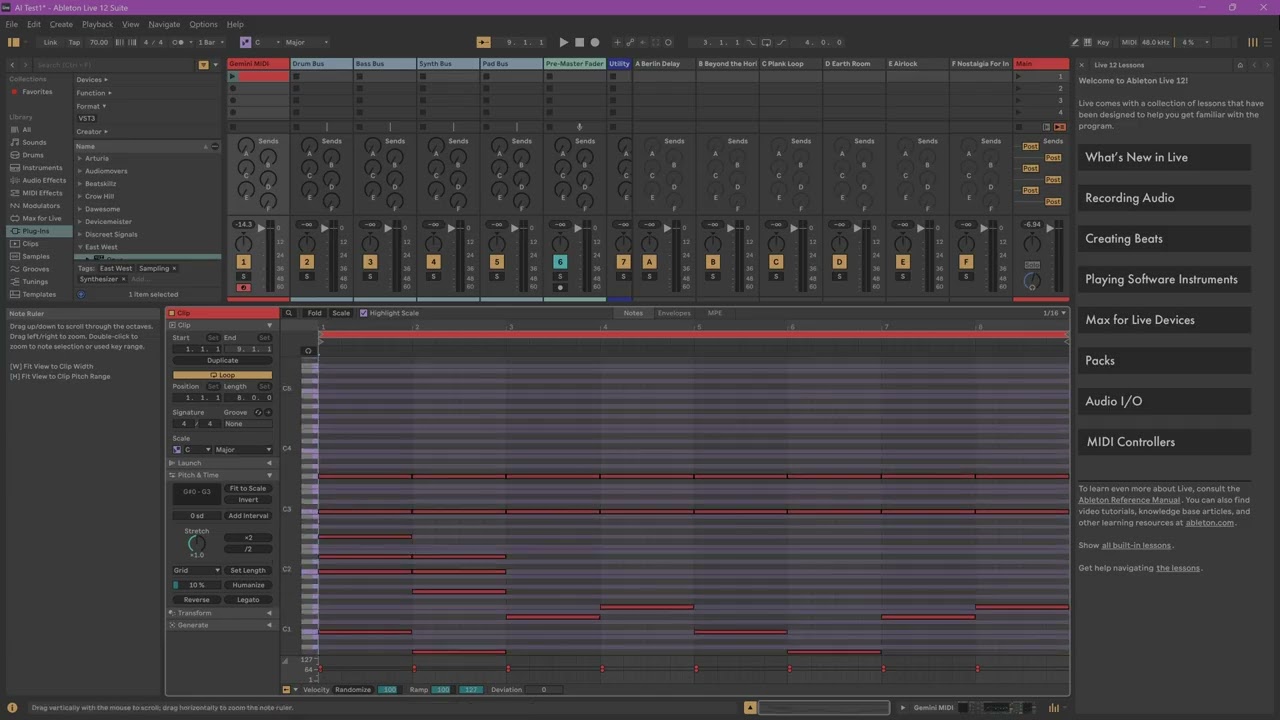Viewport: 1280px width, 720px height.
Task: Click the Favorites collection icon
Action: coord(15,92)
